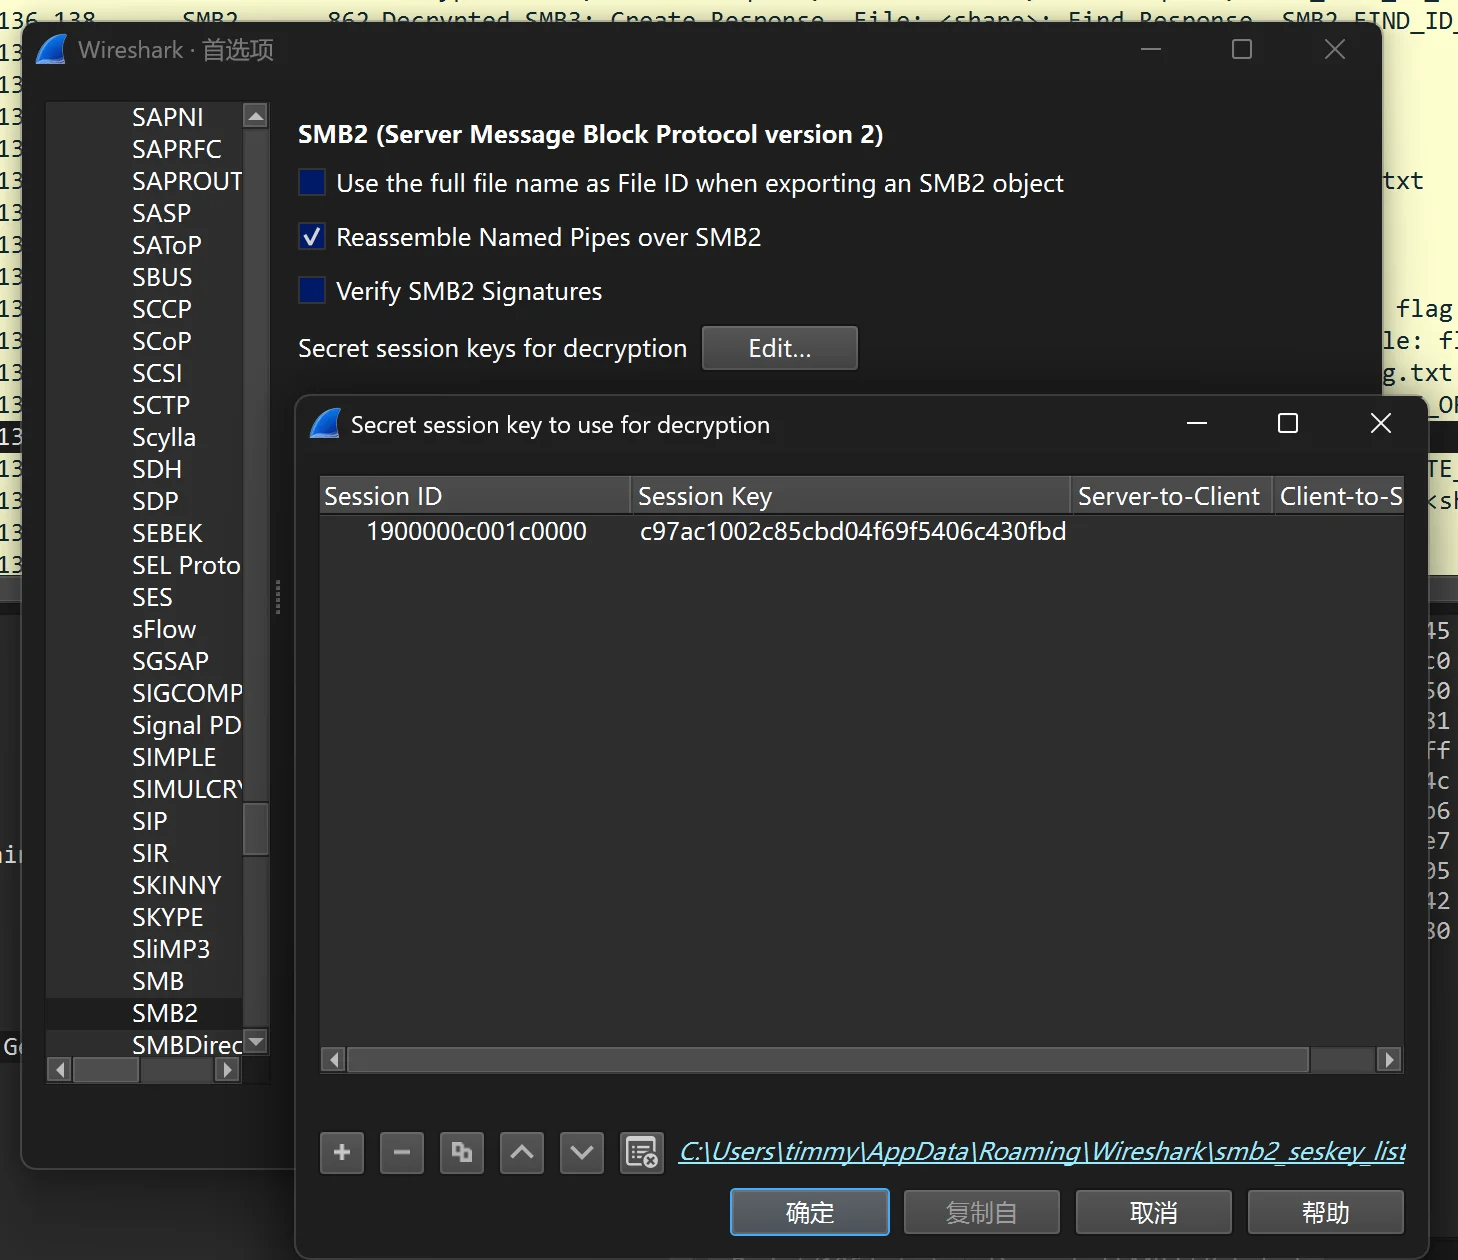Click the 确定 button to confirm

(x=809, y=1212)
